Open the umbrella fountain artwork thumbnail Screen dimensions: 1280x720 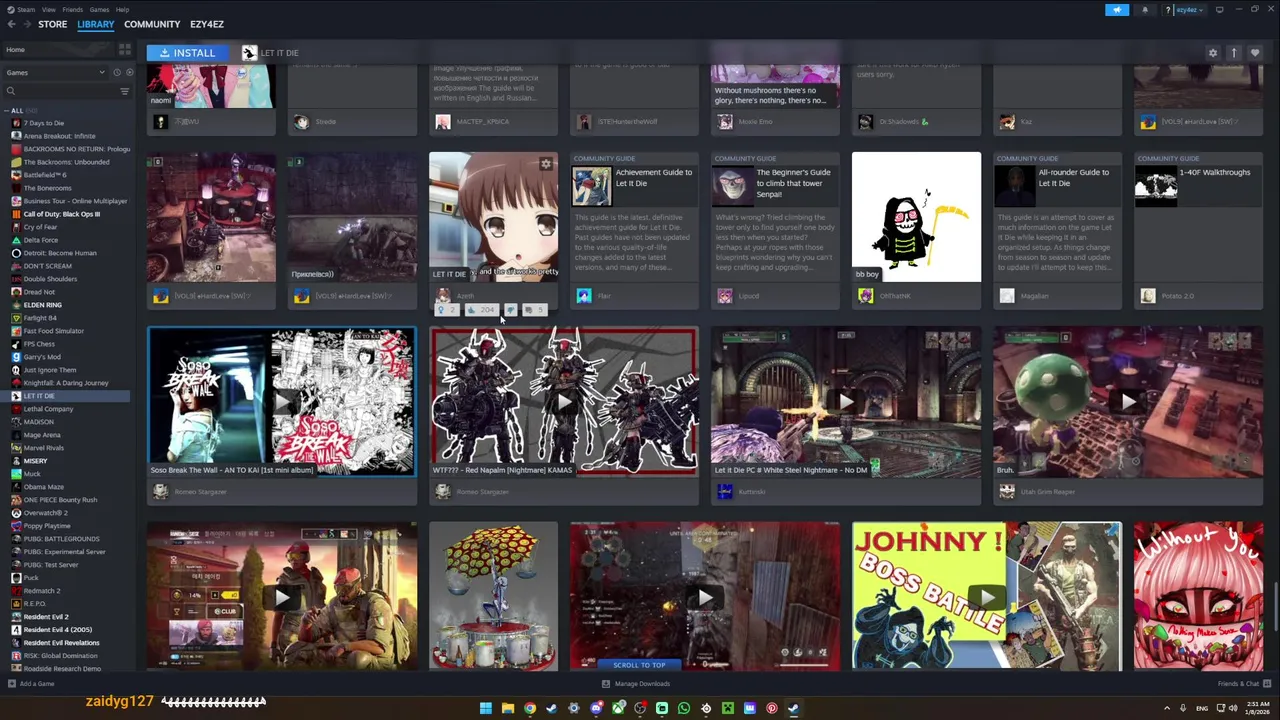pyautogui.click(x=494, y=596)
